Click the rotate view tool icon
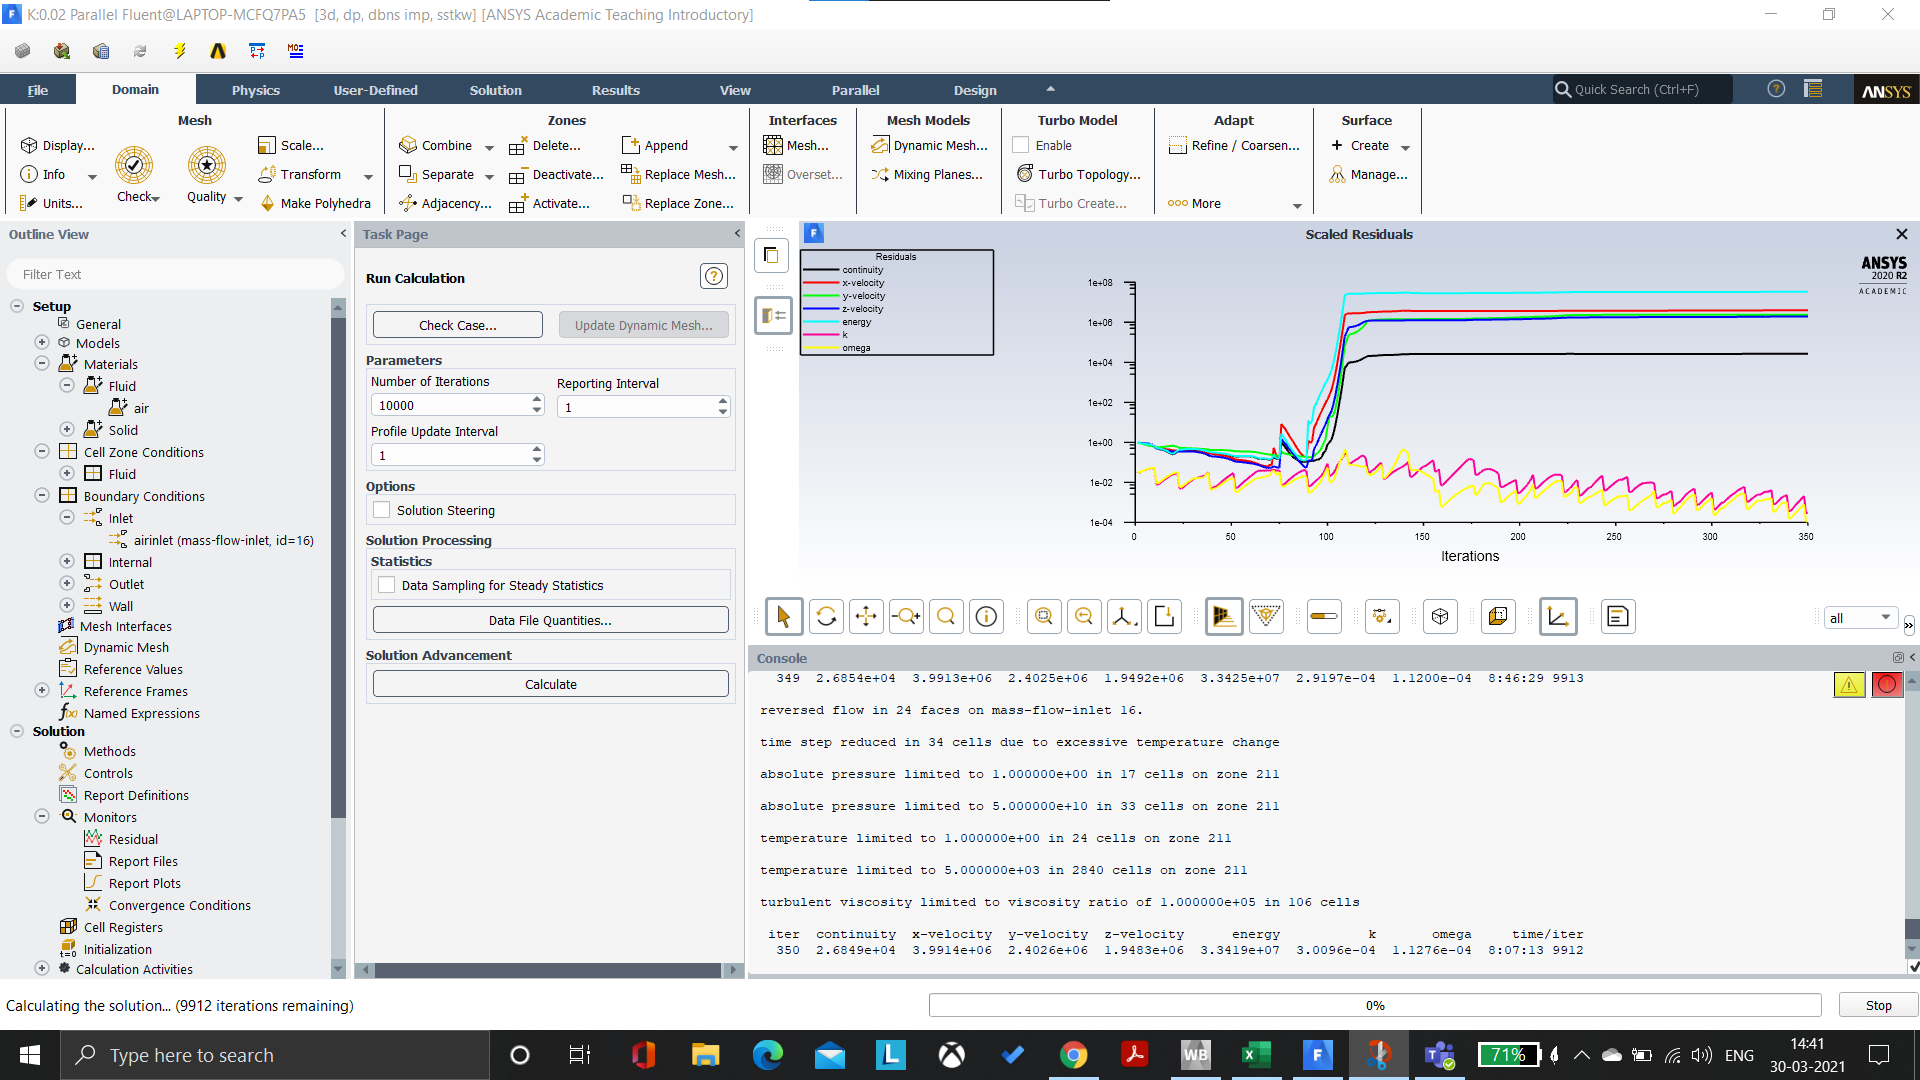This screenshot has height=1080, width=1920. pos(826,617)
